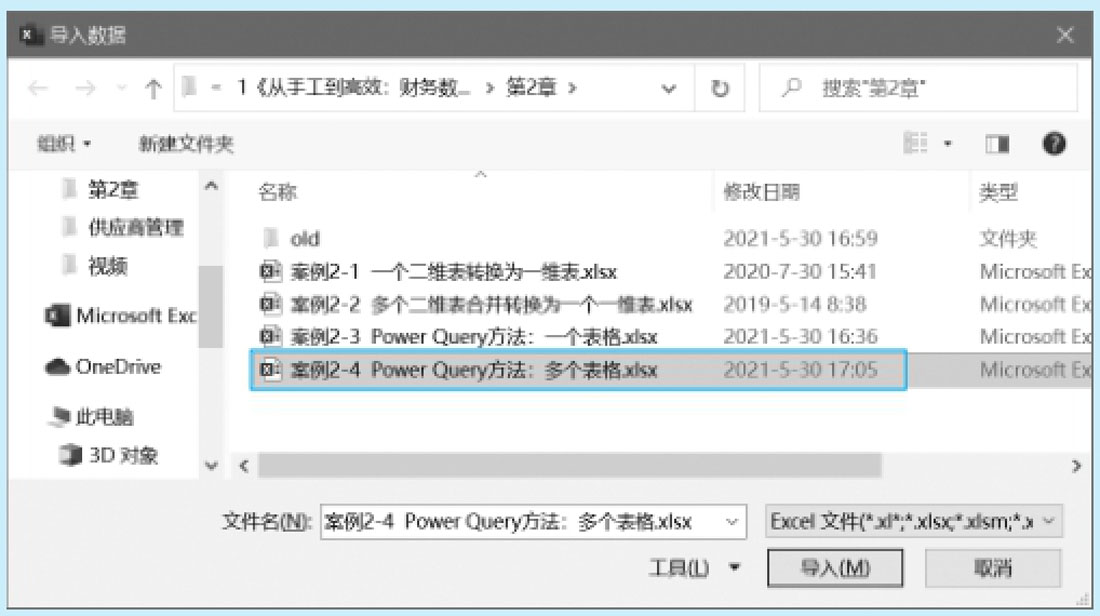Expand the arrow after 第2章 in address bar
Image resolution: width=1100 pixels, height=616 pixels.
(572, 88)
